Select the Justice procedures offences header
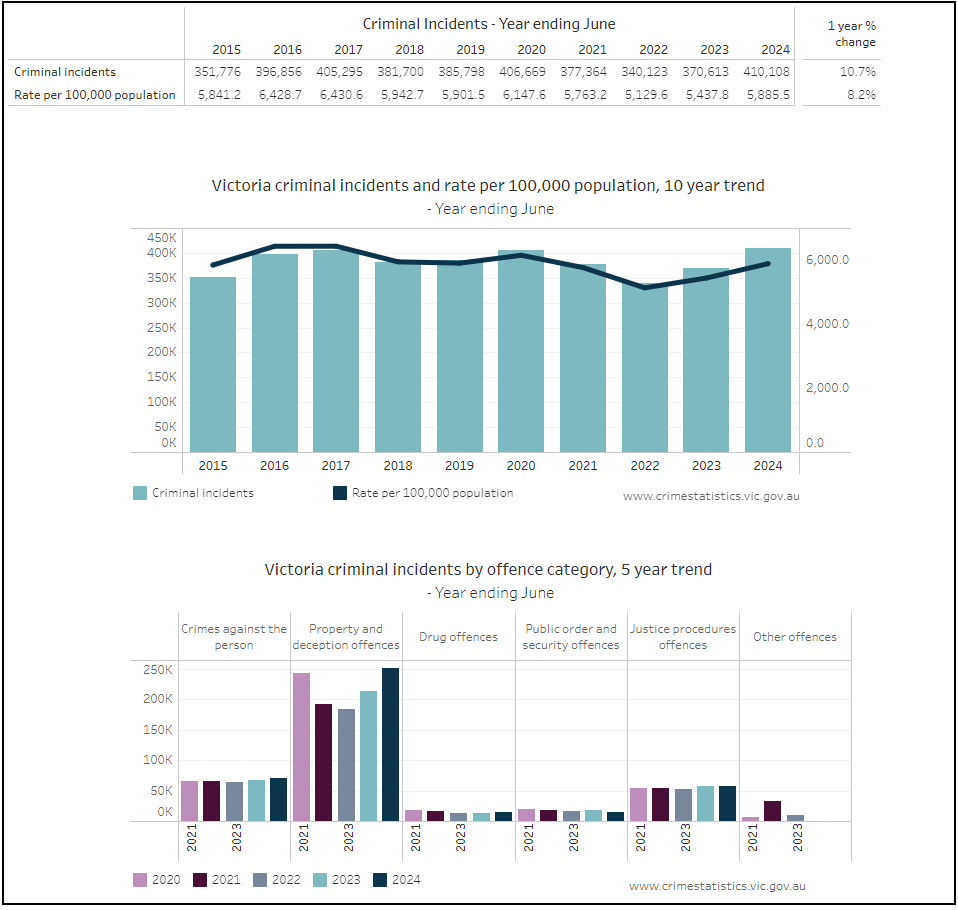Screen dimensions: 958x910 683,637
